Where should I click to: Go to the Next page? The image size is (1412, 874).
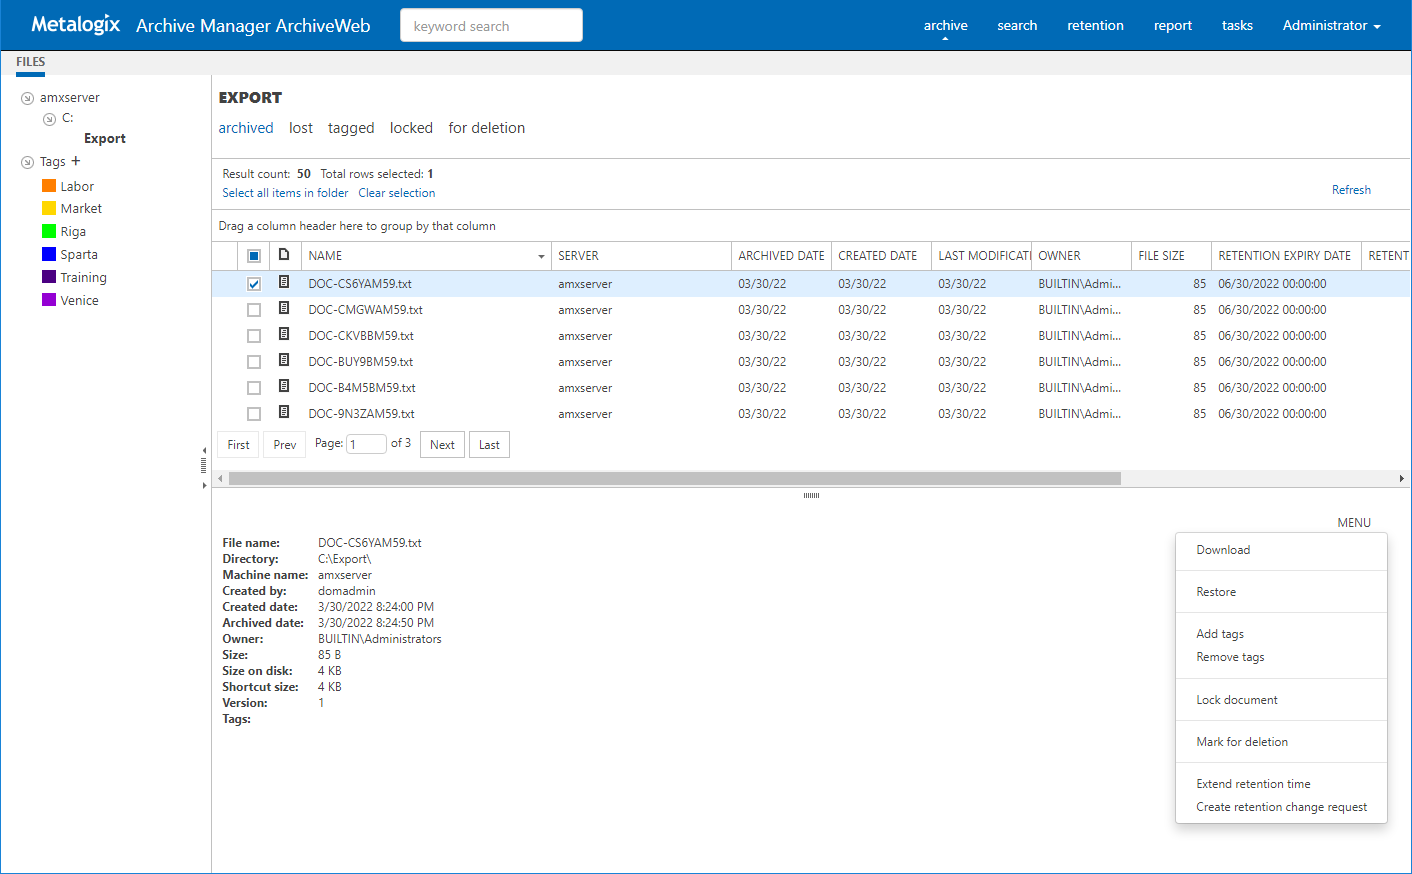[442, 445]
